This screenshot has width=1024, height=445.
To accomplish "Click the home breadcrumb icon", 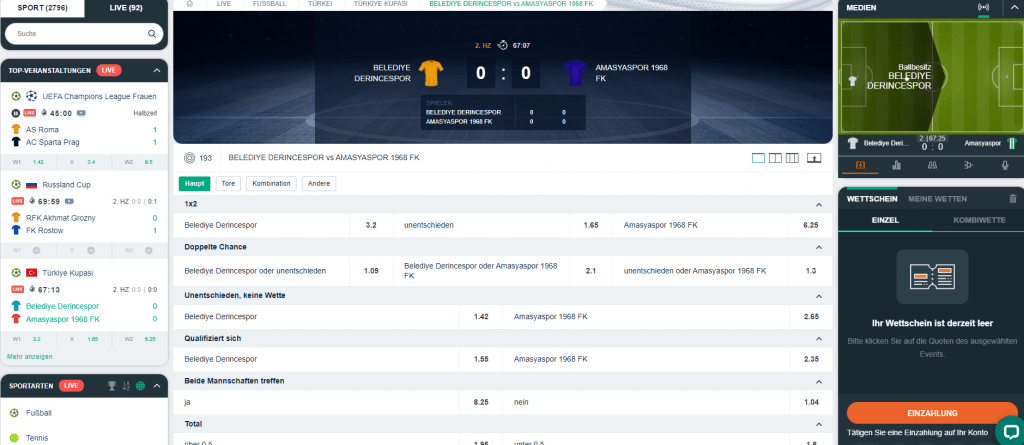I will pos(189,3).
